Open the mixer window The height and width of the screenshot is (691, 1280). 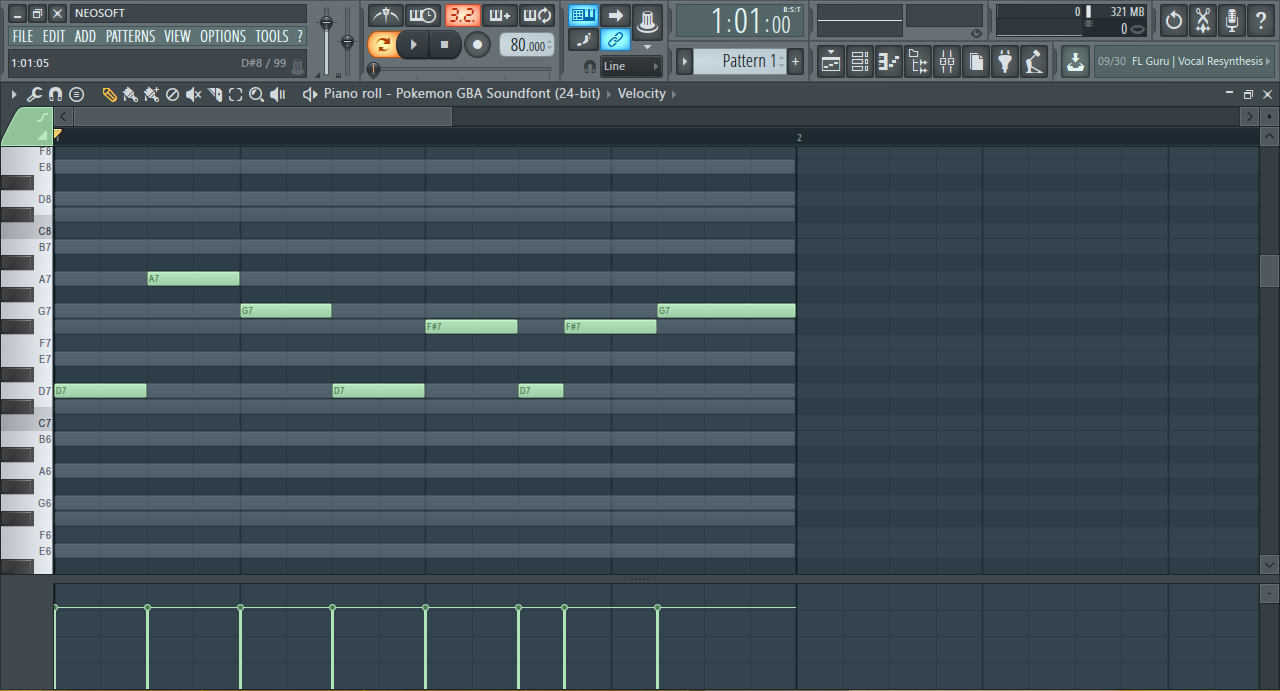point(946,62)
